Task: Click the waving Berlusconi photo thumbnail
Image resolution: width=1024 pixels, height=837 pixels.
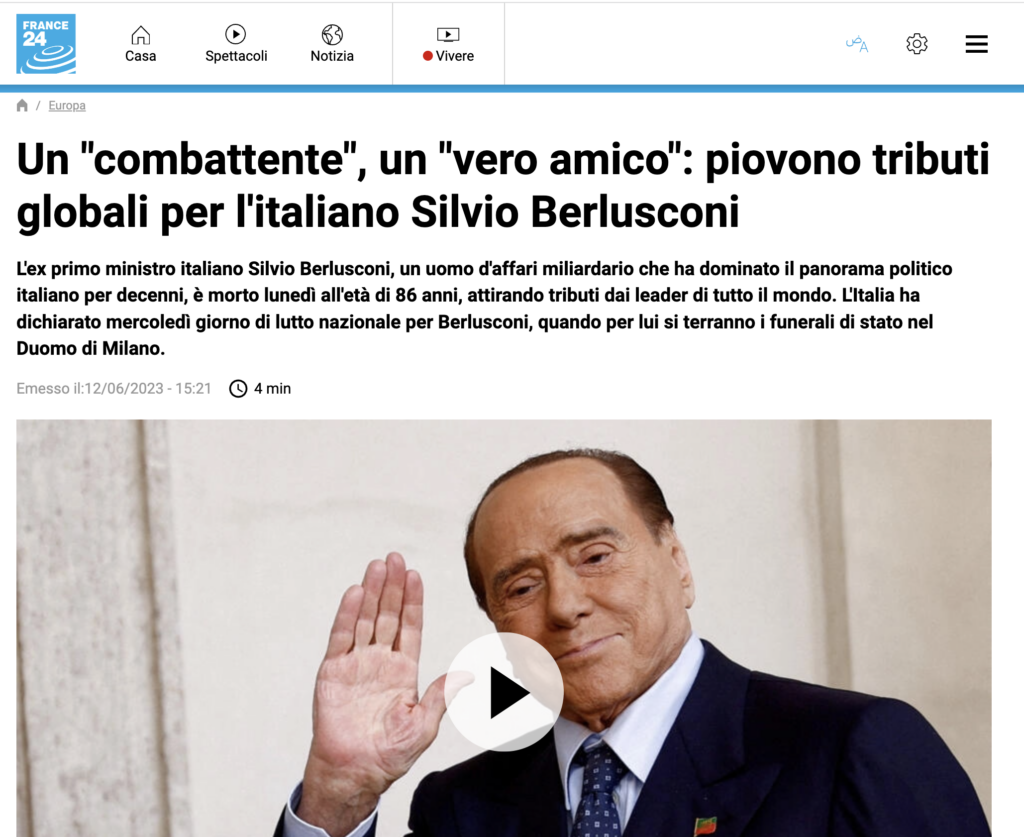Action: coord(504,627)
